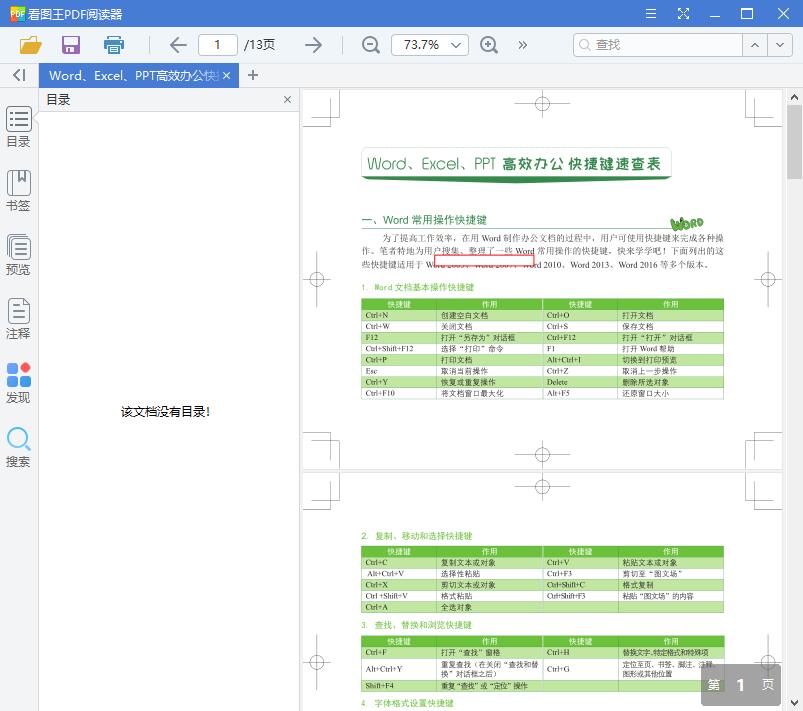
Task: Go to the next page with forward arrow
Action: click(313, 45)
